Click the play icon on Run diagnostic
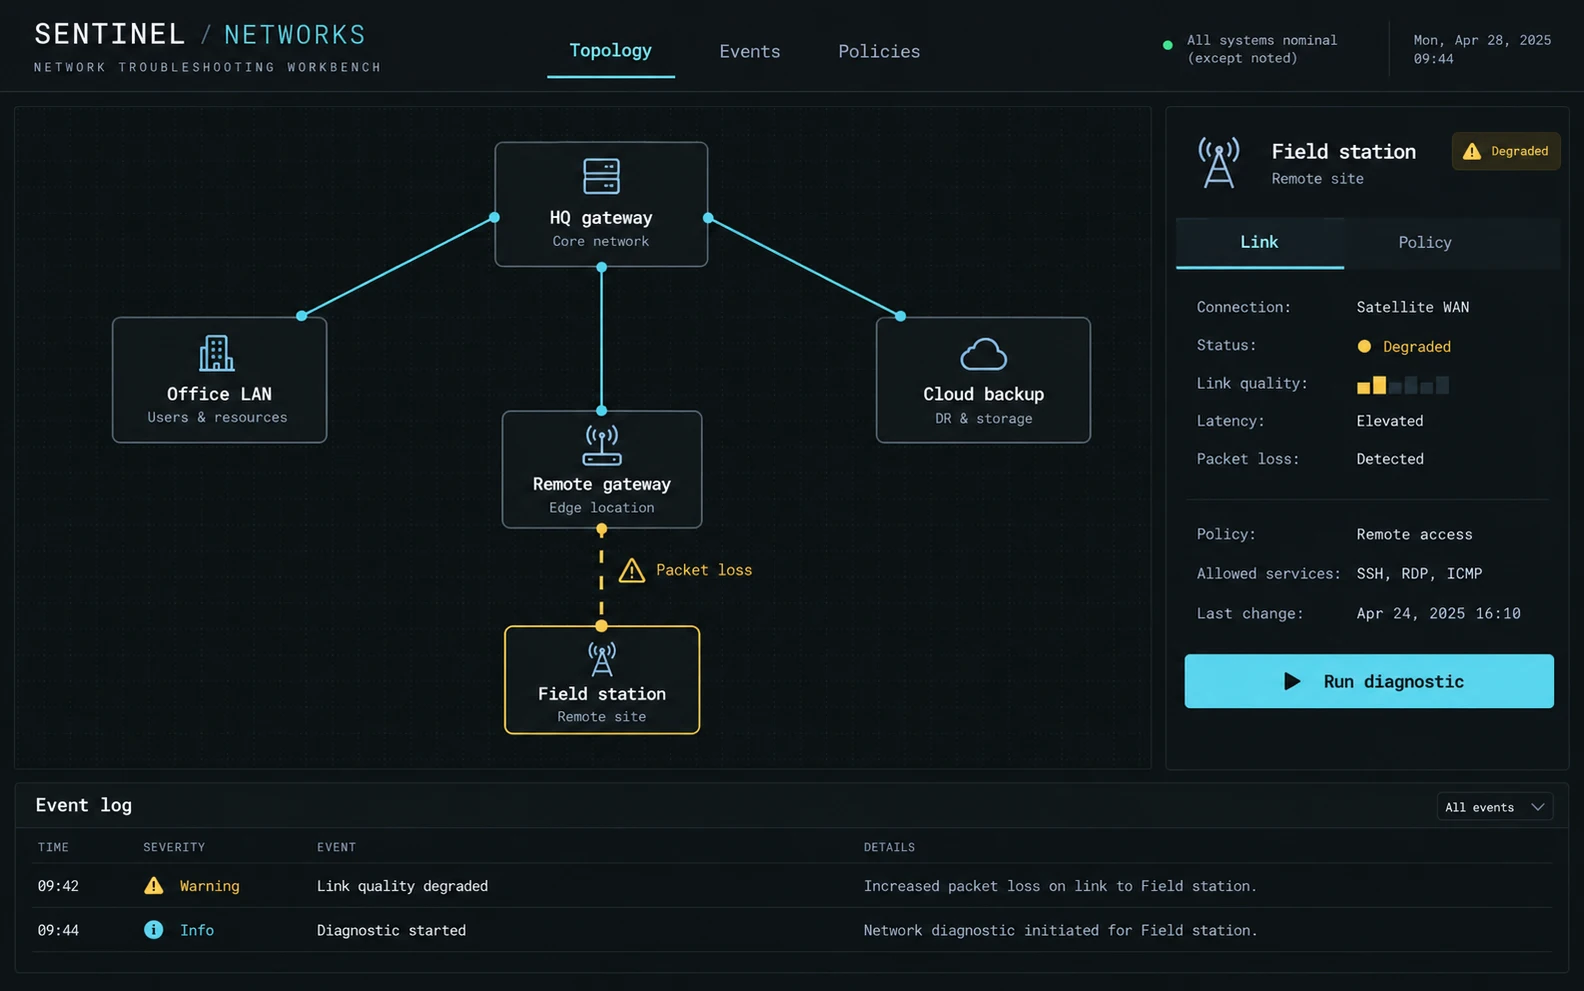This screenshot has width=1584, height=991. point(1292,681)
